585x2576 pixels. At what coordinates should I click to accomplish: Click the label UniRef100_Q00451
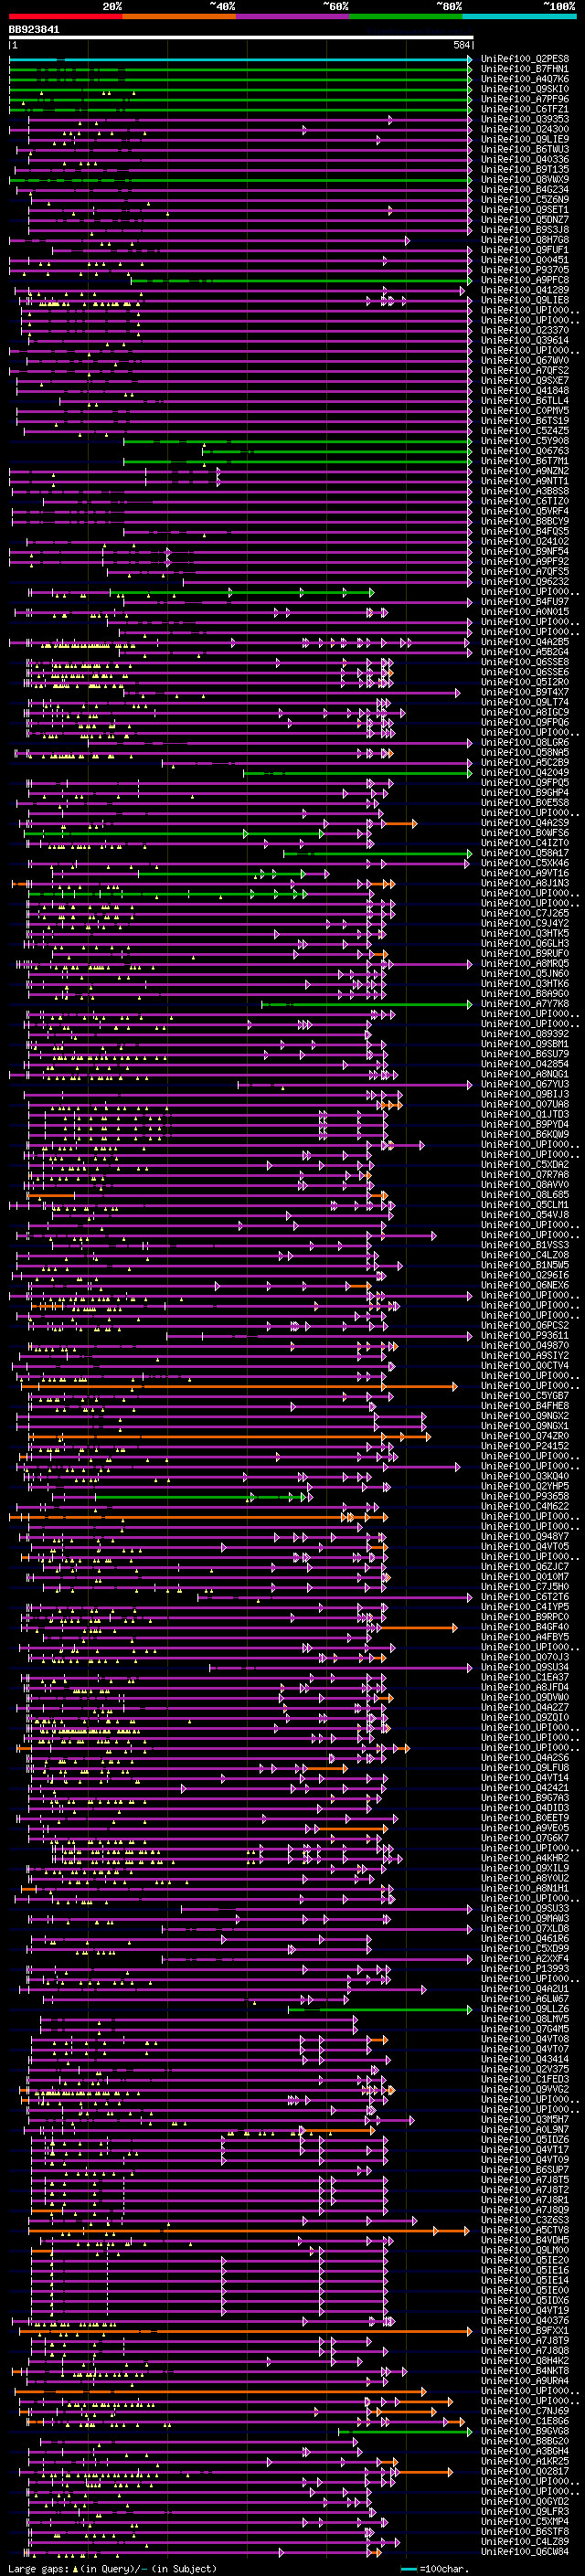525,260
